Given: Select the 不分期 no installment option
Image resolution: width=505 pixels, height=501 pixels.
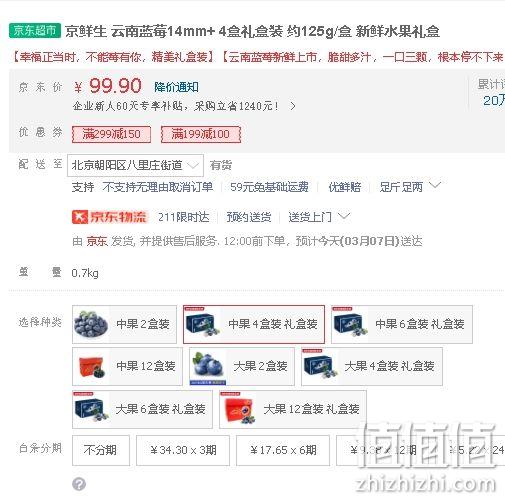Looking at the screenshot, I should [x=101, y=450].
